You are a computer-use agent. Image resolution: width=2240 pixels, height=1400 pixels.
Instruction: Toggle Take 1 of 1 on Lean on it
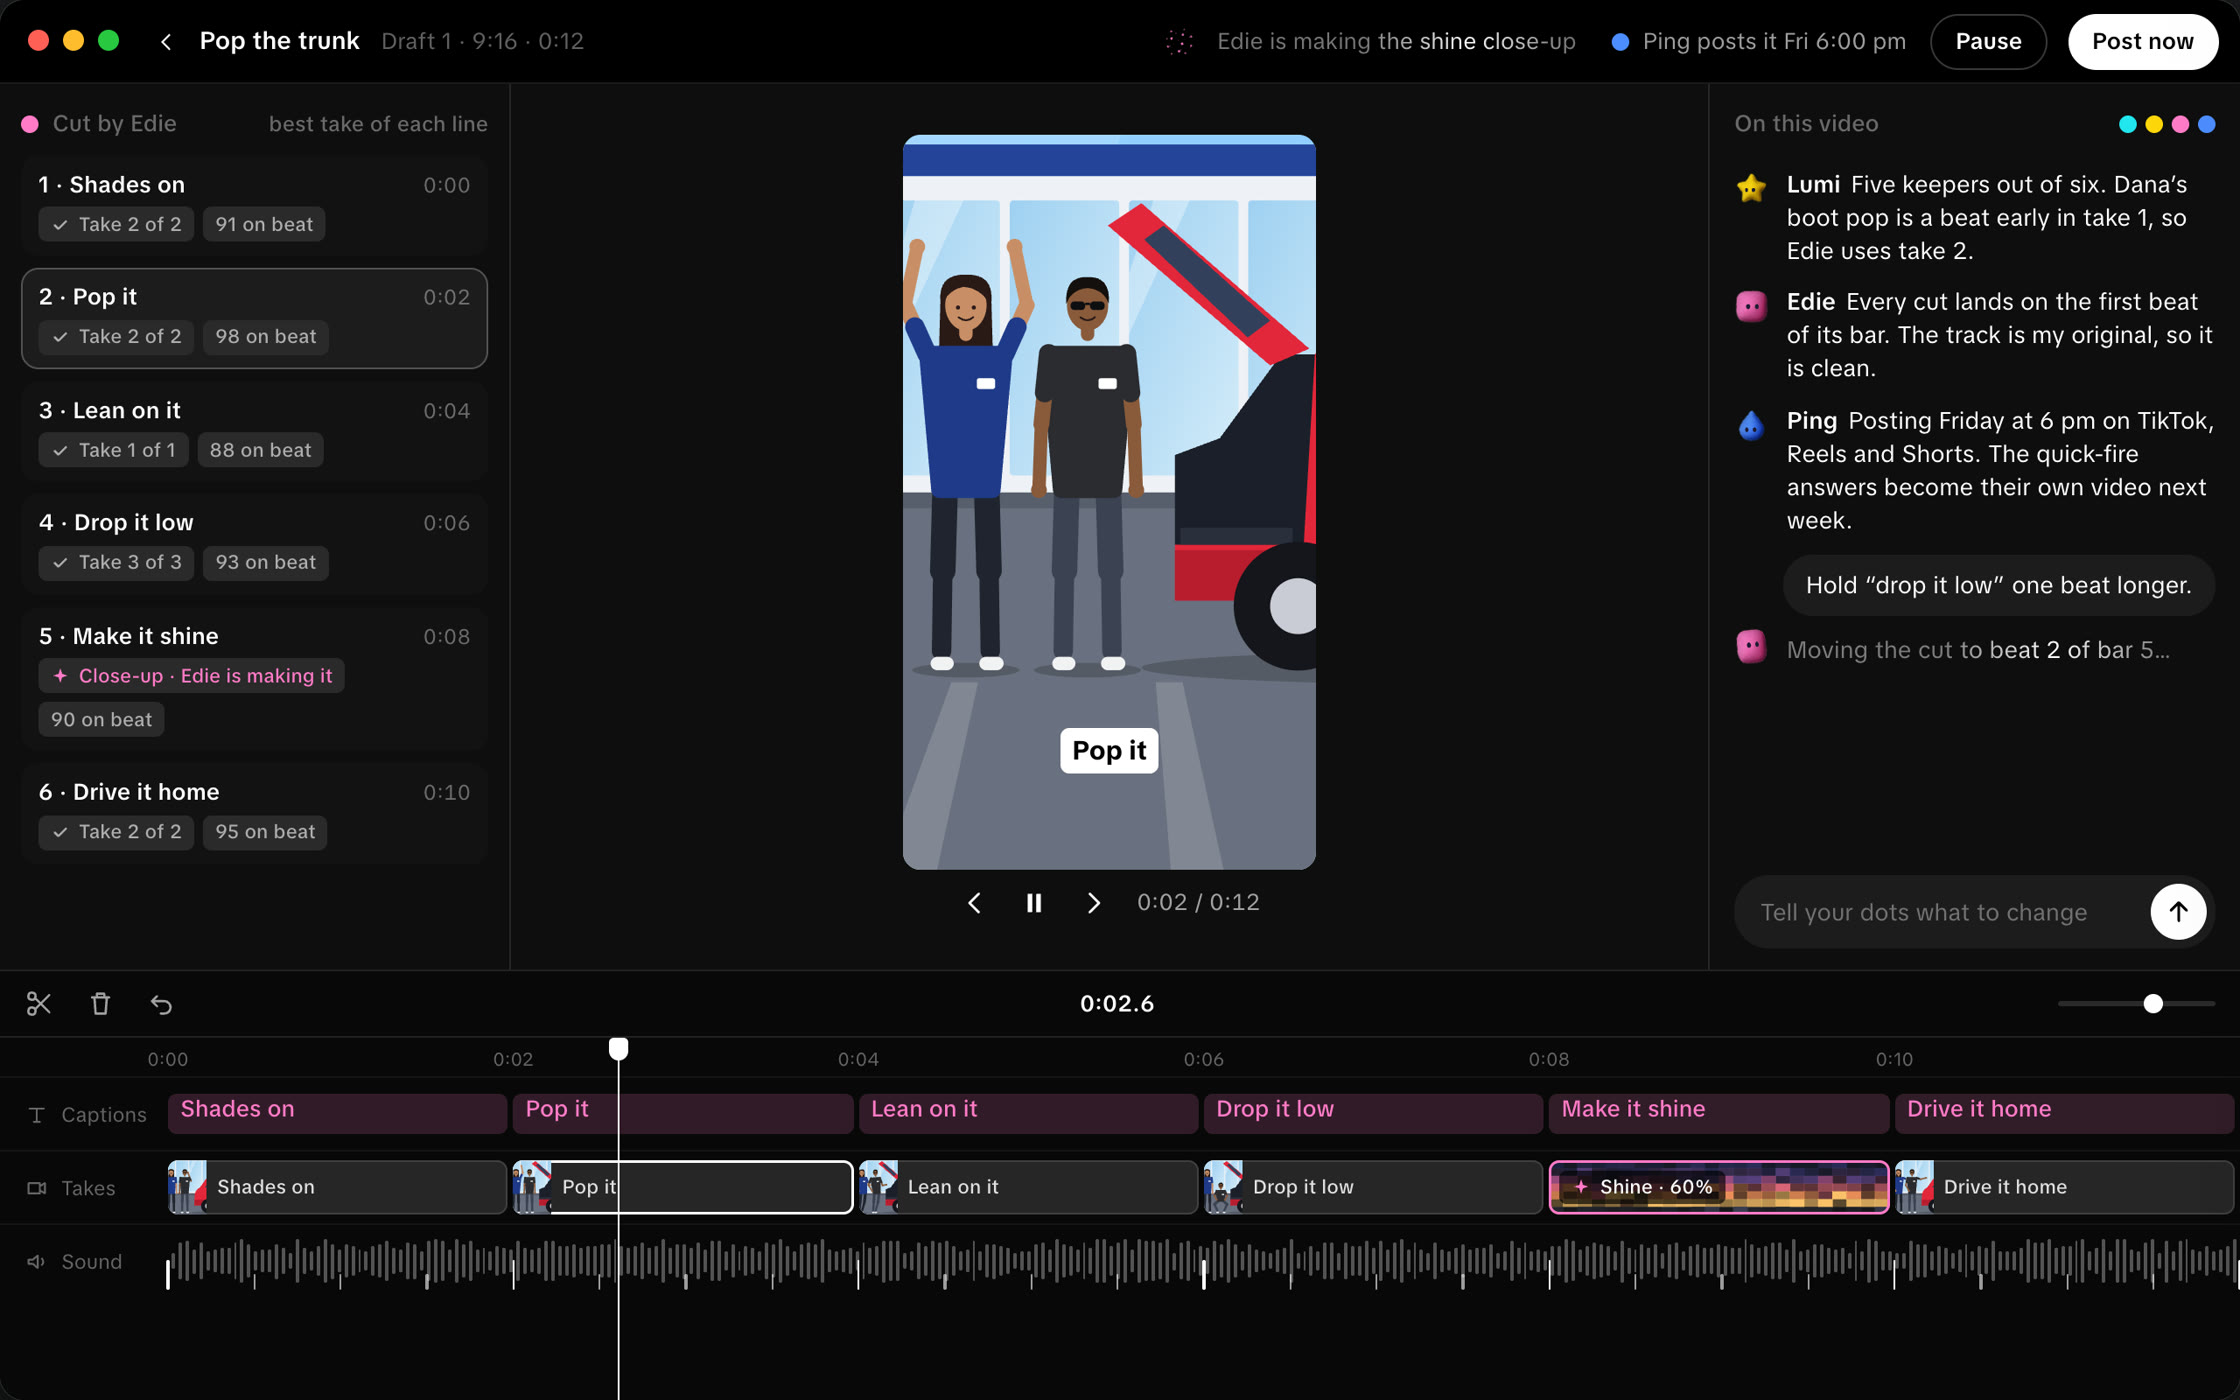click(x=113, y=450)
